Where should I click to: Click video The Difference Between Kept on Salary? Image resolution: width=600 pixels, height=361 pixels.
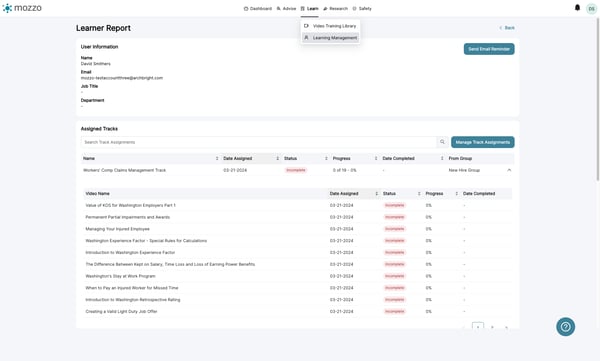pyautogui.click(x=170, y=265)
